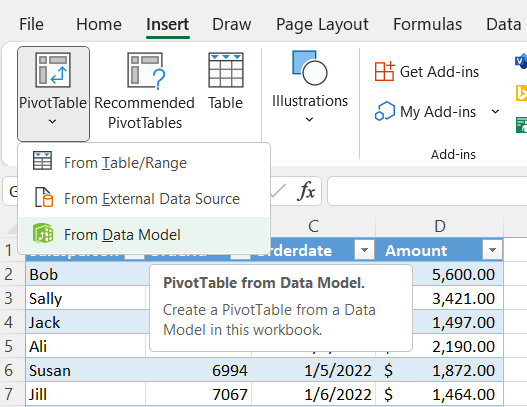
Task: Open the File tab
Action: [x=31, y=25]
